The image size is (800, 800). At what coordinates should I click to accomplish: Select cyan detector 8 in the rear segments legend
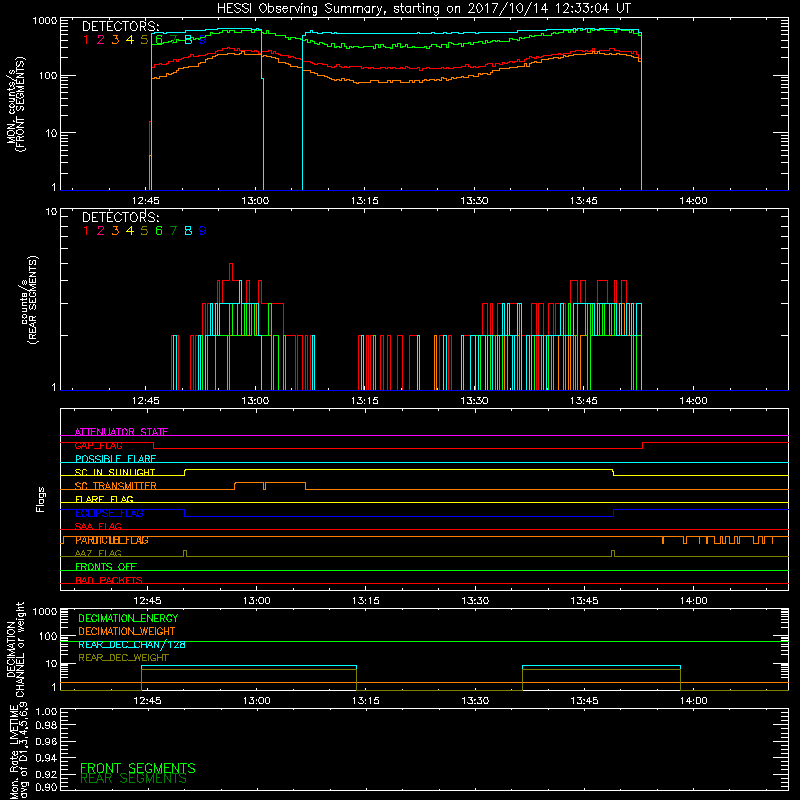pos(188,231)
